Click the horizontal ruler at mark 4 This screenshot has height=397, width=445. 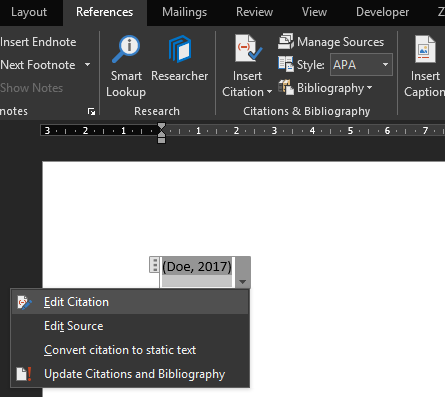click(x=312, y=131)
